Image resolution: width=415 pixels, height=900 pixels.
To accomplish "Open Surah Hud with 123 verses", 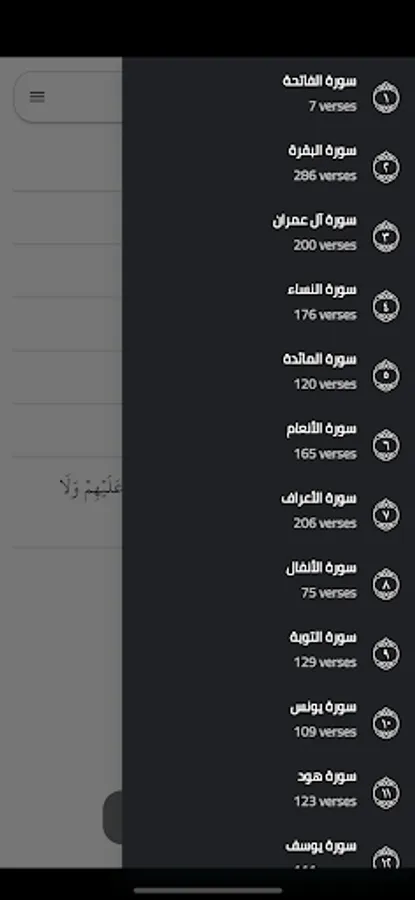I will (x=269, y=789).
